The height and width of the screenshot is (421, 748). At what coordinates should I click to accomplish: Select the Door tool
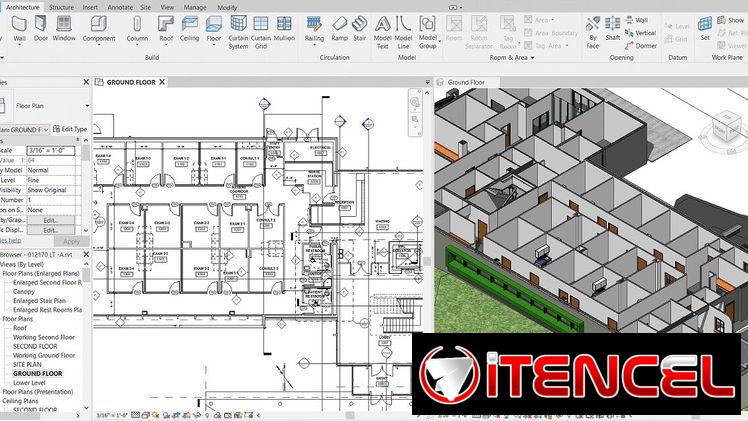pyautogui.click(x=41, y=28)
